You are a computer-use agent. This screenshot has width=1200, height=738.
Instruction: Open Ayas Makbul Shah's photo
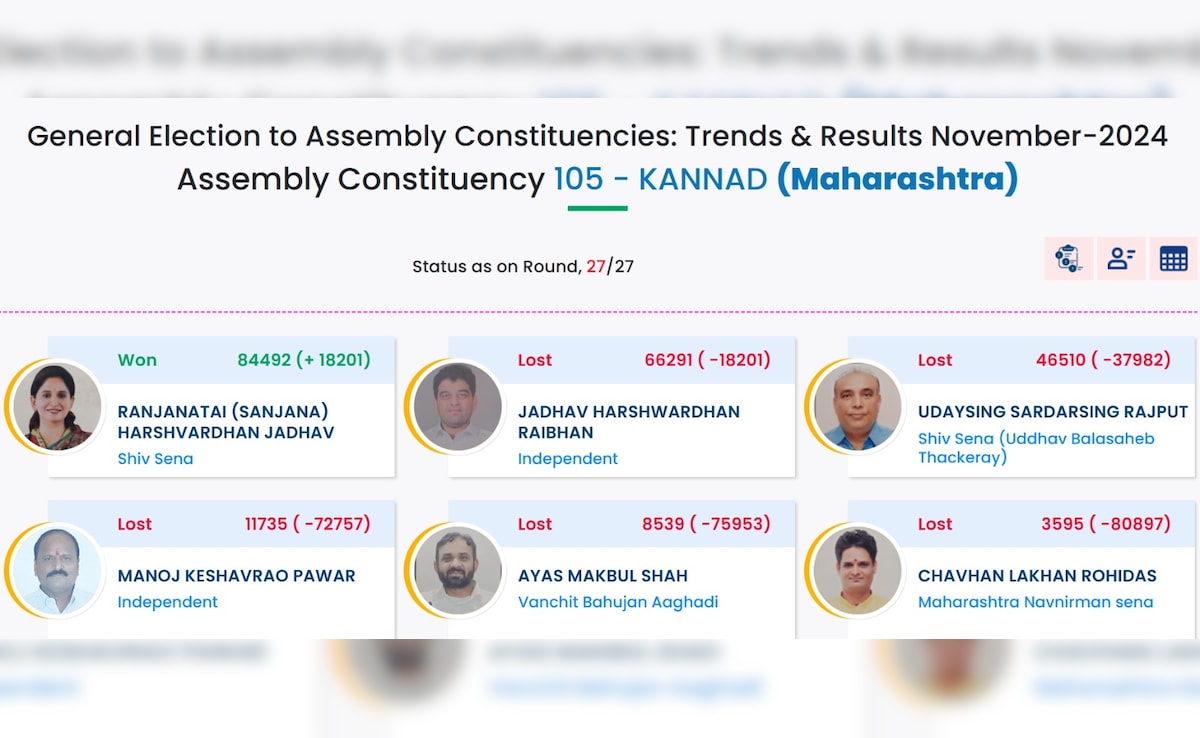(x=457, y=570)
